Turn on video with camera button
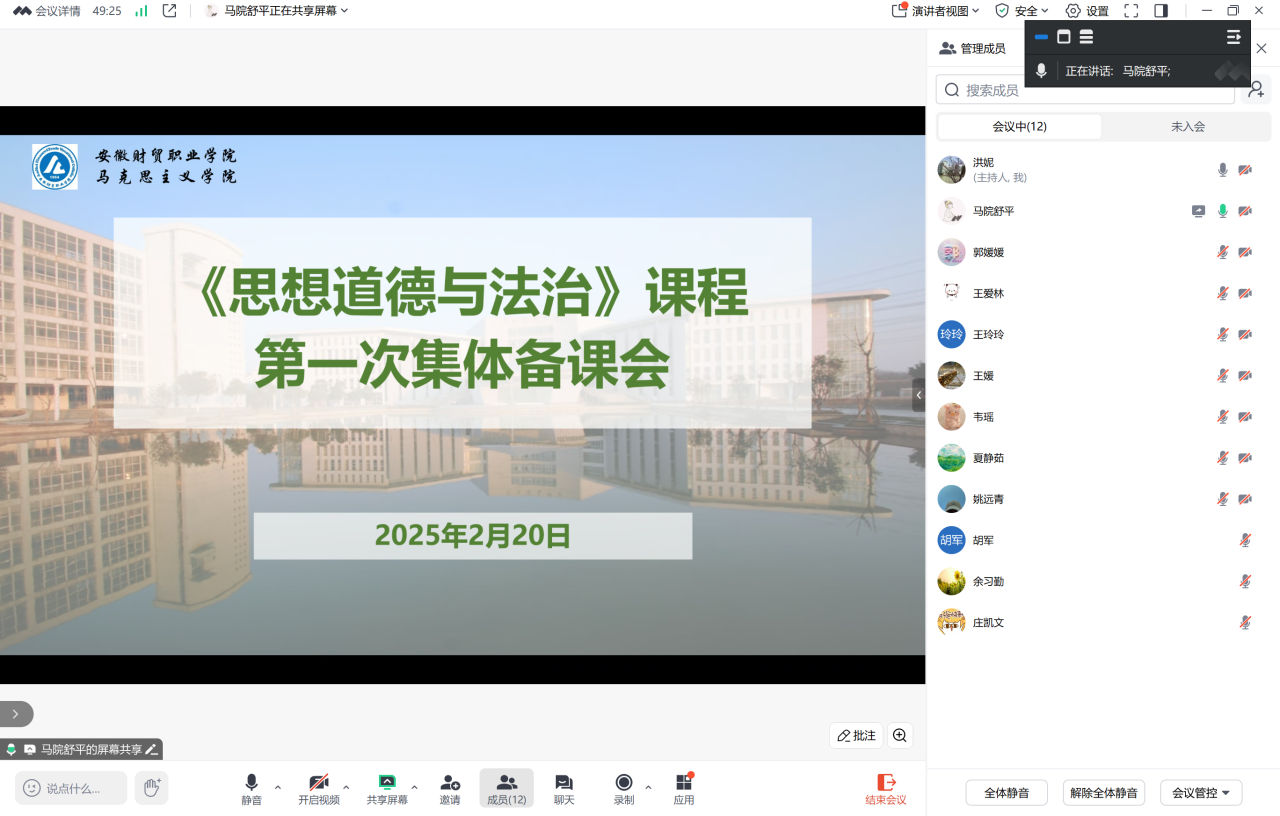Screen dimensions: 1280x816 tap(318, 788)
